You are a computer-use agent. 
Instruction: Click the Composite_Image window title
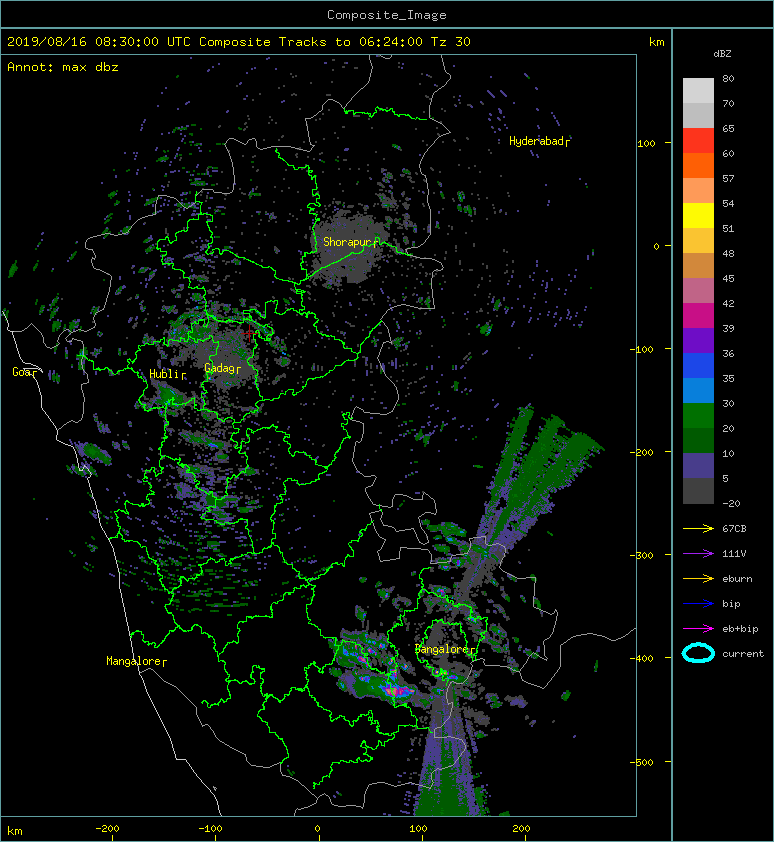point(387,15)
